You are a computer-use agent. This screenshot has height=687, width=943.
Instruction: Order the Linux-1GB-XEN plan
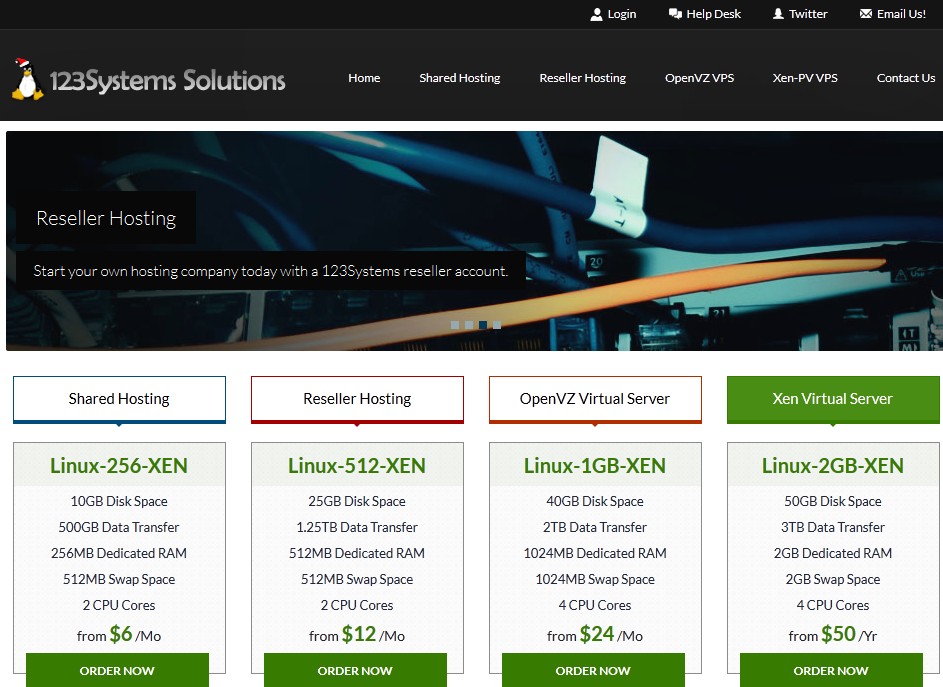tap(594, 670)
